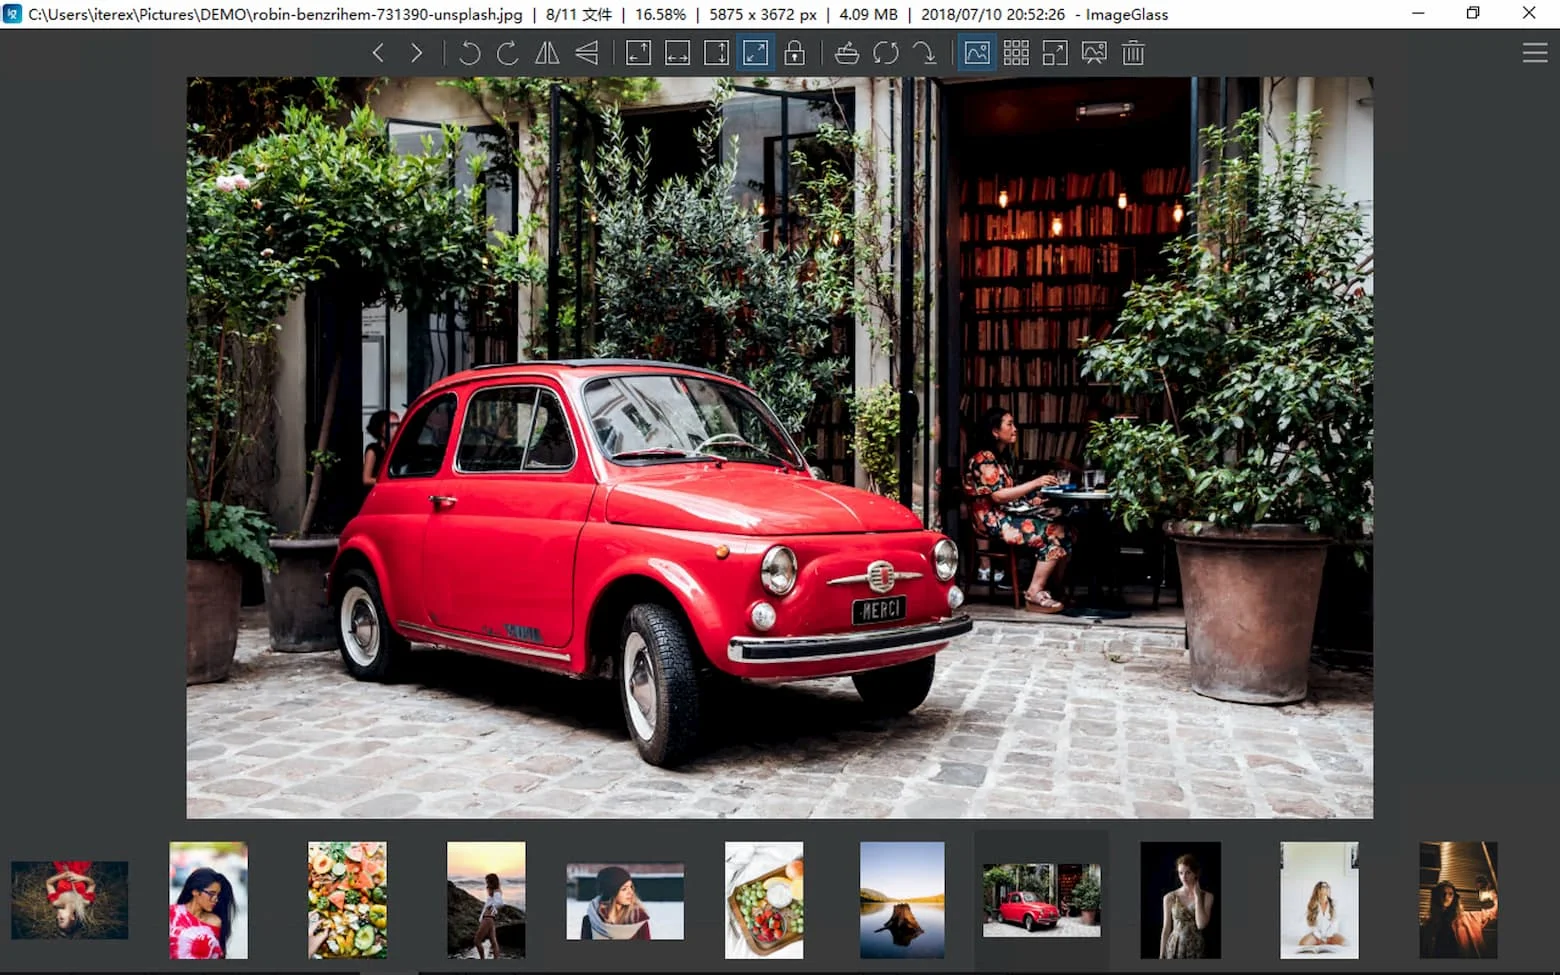Viewport: 1560px width, 975px height.
Task: Select the scale-to-height tool
Action: pos(716,53)
